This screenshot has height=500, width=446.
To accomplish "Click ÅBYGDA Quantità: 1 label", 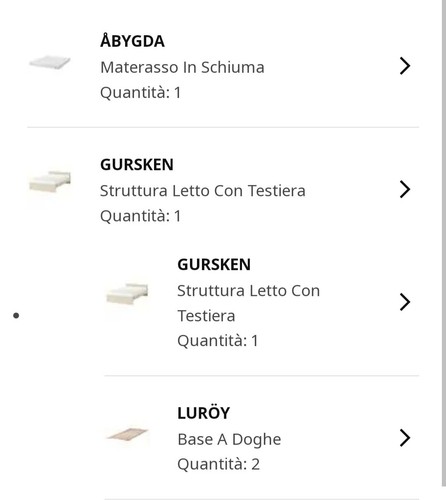I will [x=141, y=93].
